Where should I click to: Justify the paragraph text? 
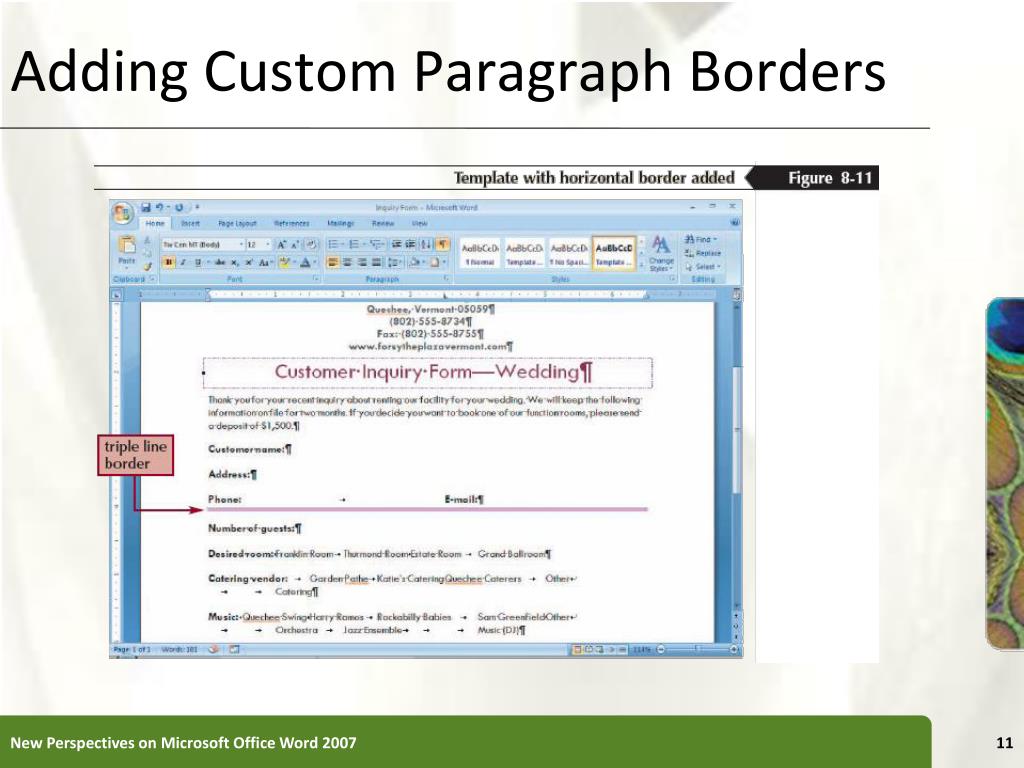(x=376, y=262)
